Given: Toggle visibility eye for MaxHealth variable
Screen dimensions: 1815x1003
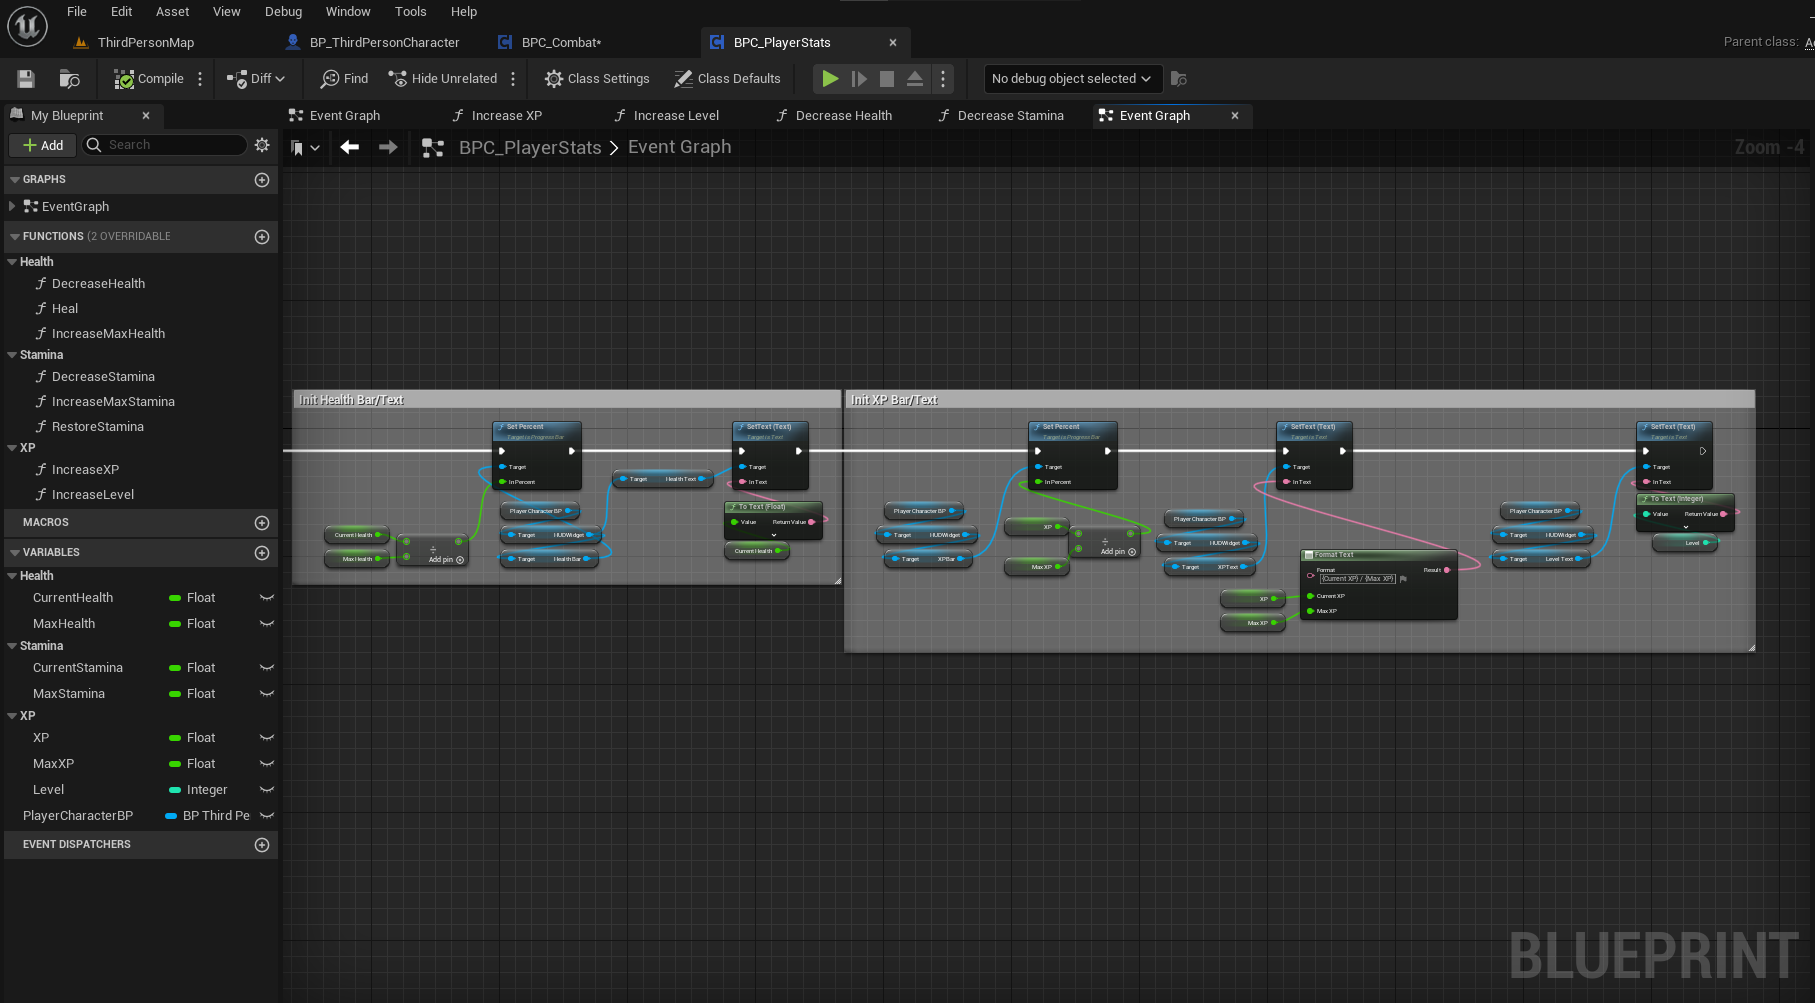Looking at the screenshot, I should (267, 624).
